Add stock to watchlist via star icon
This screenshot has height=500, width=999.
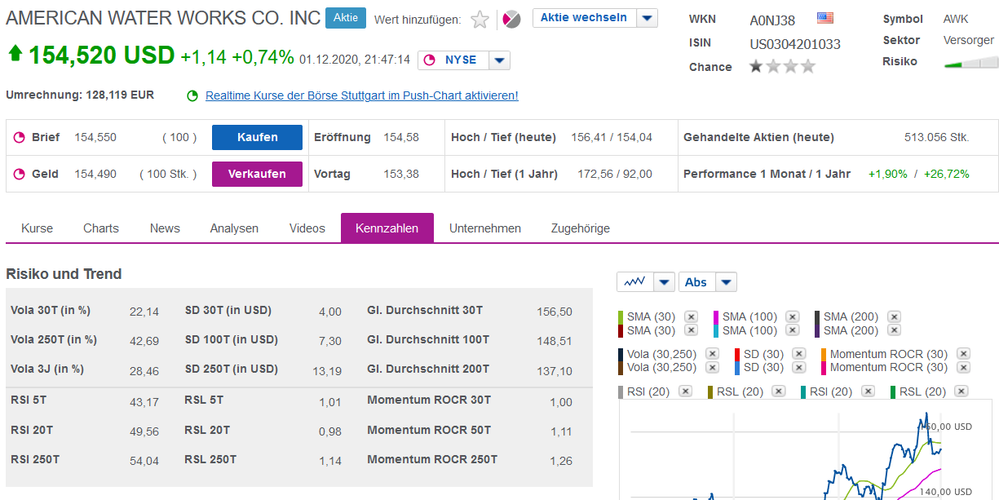(481, 19)
